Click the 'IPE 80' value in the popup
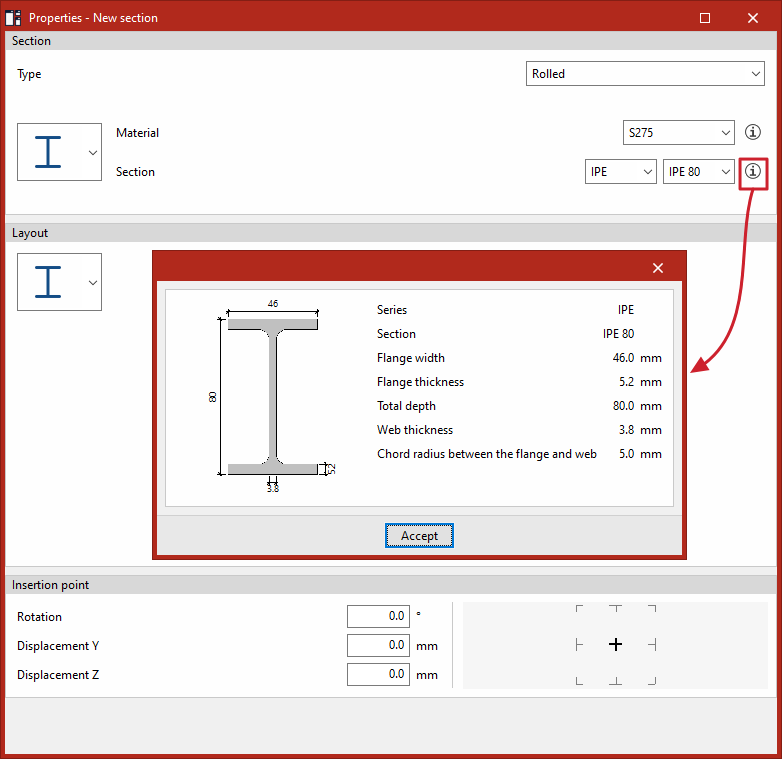The height and width of the screenshot is (759, 782). point(618,334)
